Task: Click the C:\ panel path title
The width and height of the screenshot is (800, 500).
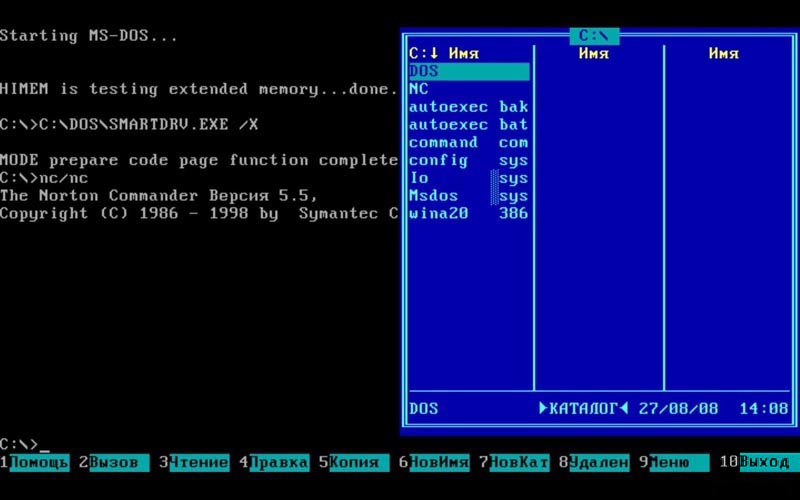Action: click(594, 36)
